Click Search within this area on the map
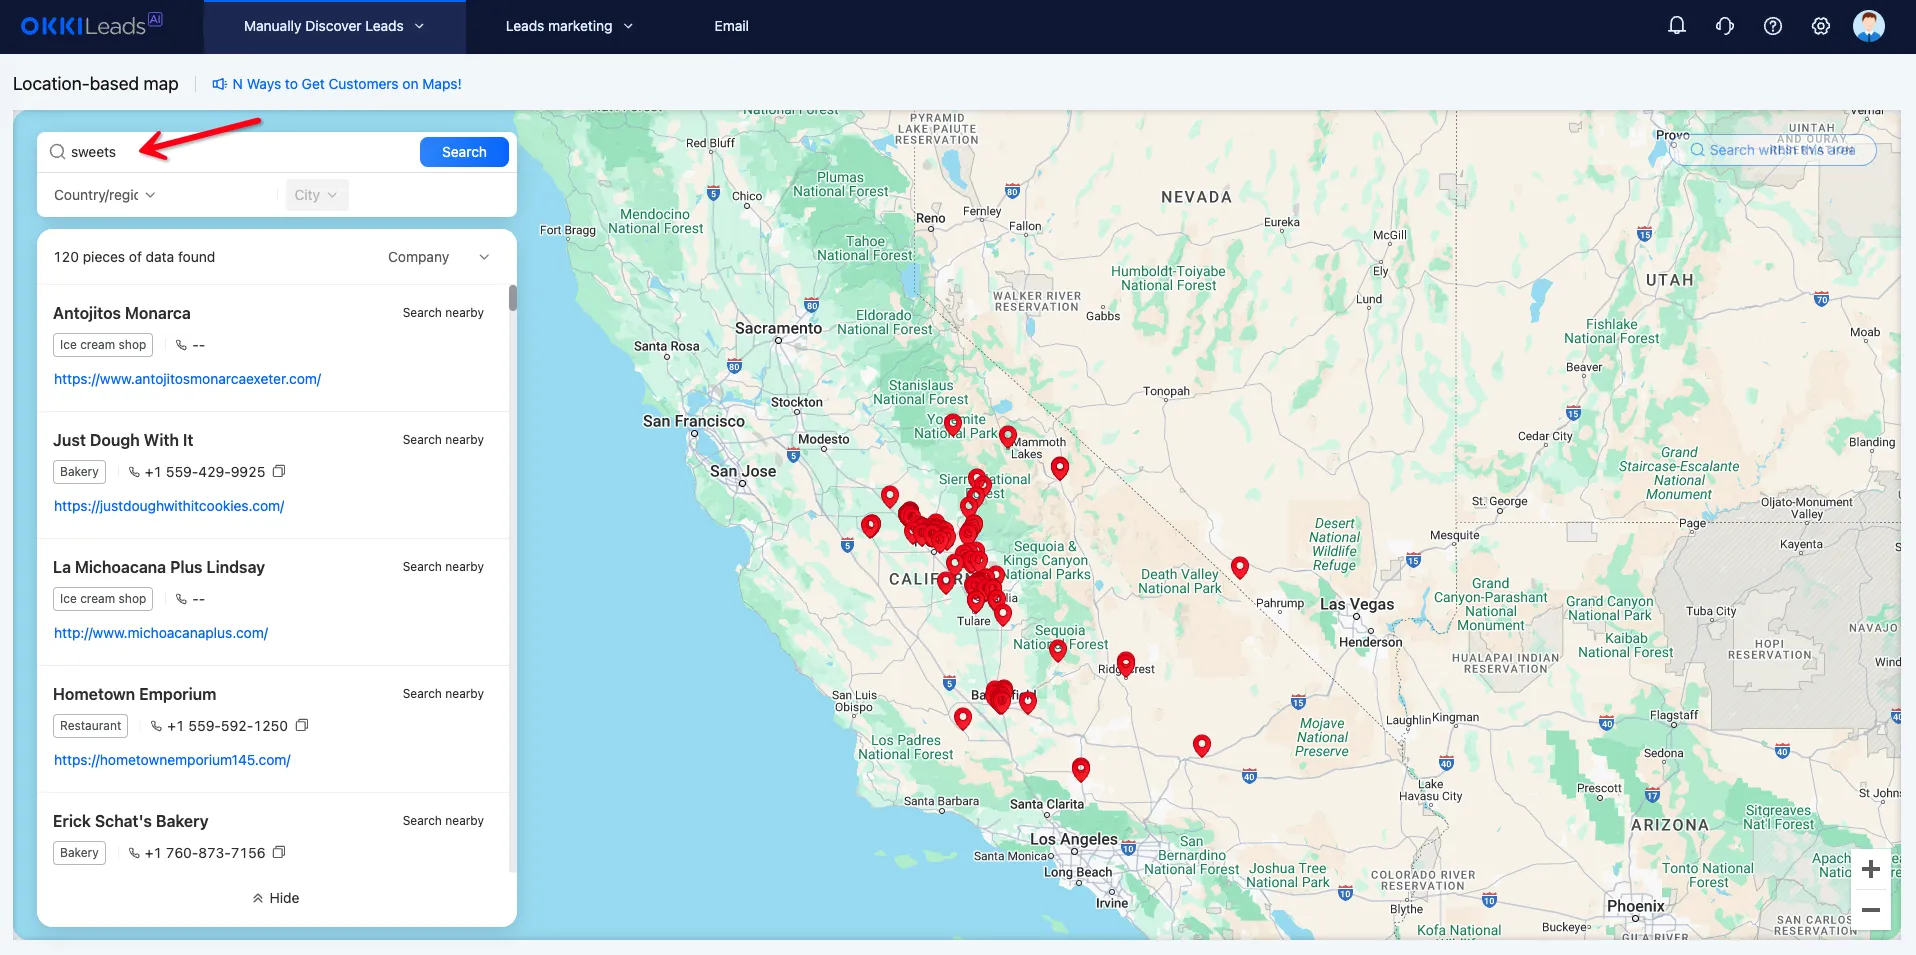 pos(1773,150)
